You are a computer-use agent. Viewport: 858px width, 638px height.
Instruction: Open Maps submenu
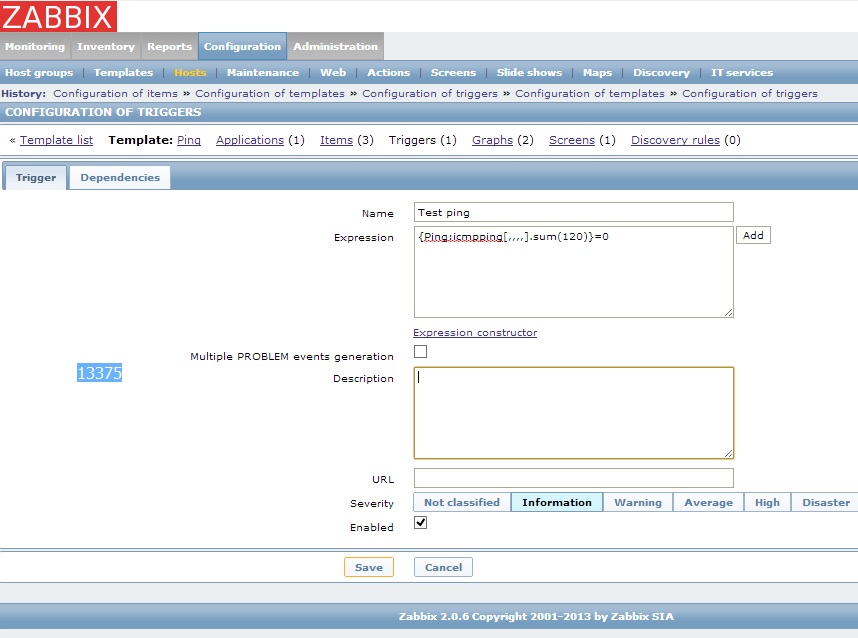point(597,72)
